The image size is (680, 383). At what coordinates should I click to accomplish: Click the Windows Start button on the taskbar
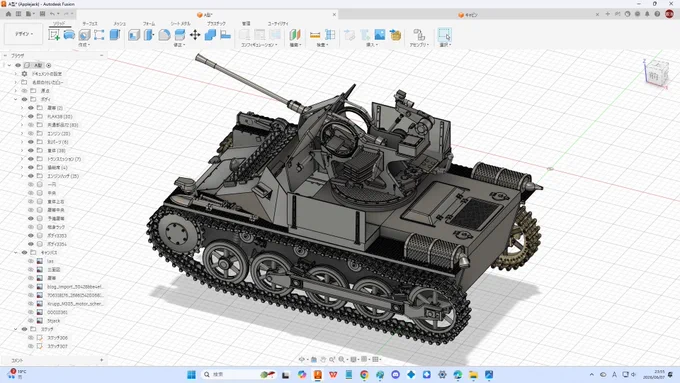pos(191,374)
